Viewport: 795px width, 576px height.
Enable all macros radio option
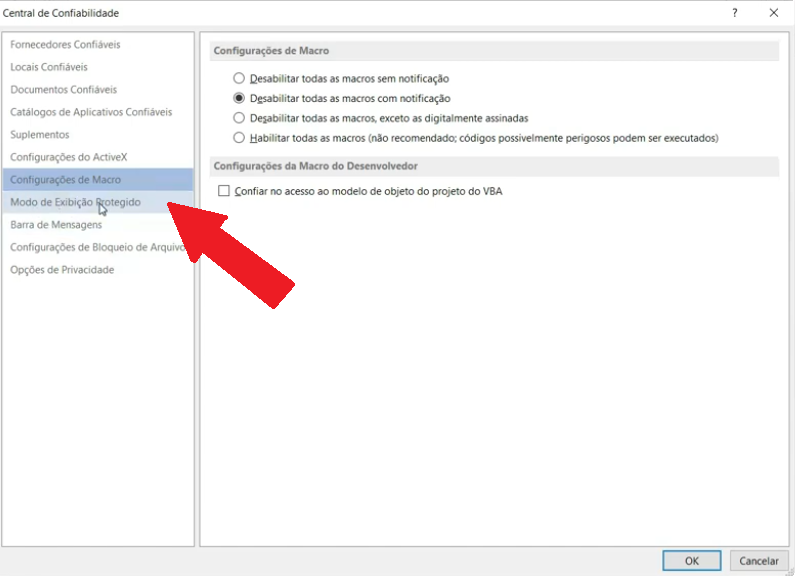pyautogui.click(x=239, y=138)
